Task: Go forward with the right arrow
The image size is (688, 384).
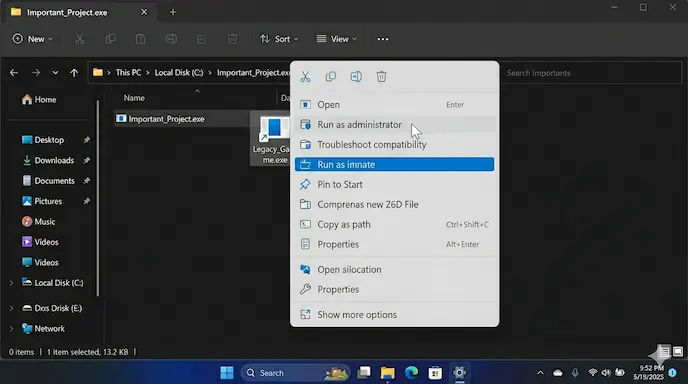Action: tap(36, 73)
